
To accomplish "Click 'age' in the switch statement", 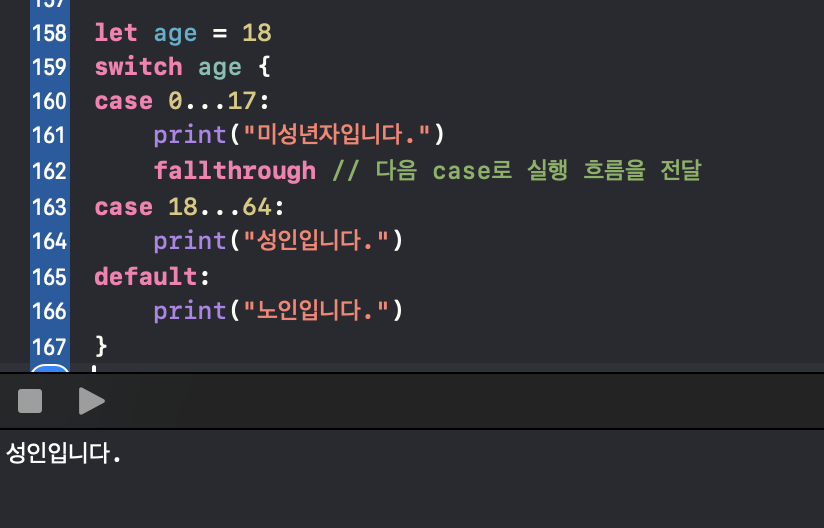I will pos(220,68).
